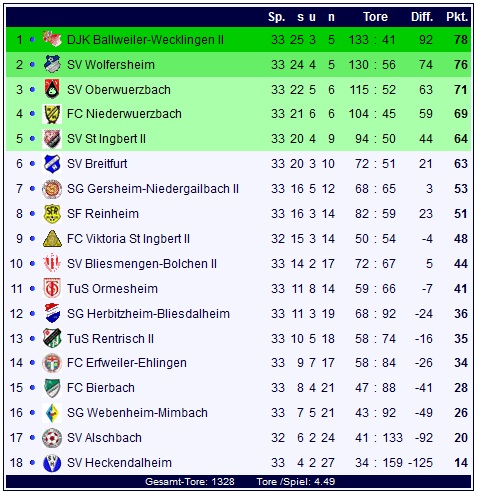Select the SG Gersheim-Niedergailbach II team name
Image resolution: width=479 pixels, height=493 pixels.
point(153,189)
